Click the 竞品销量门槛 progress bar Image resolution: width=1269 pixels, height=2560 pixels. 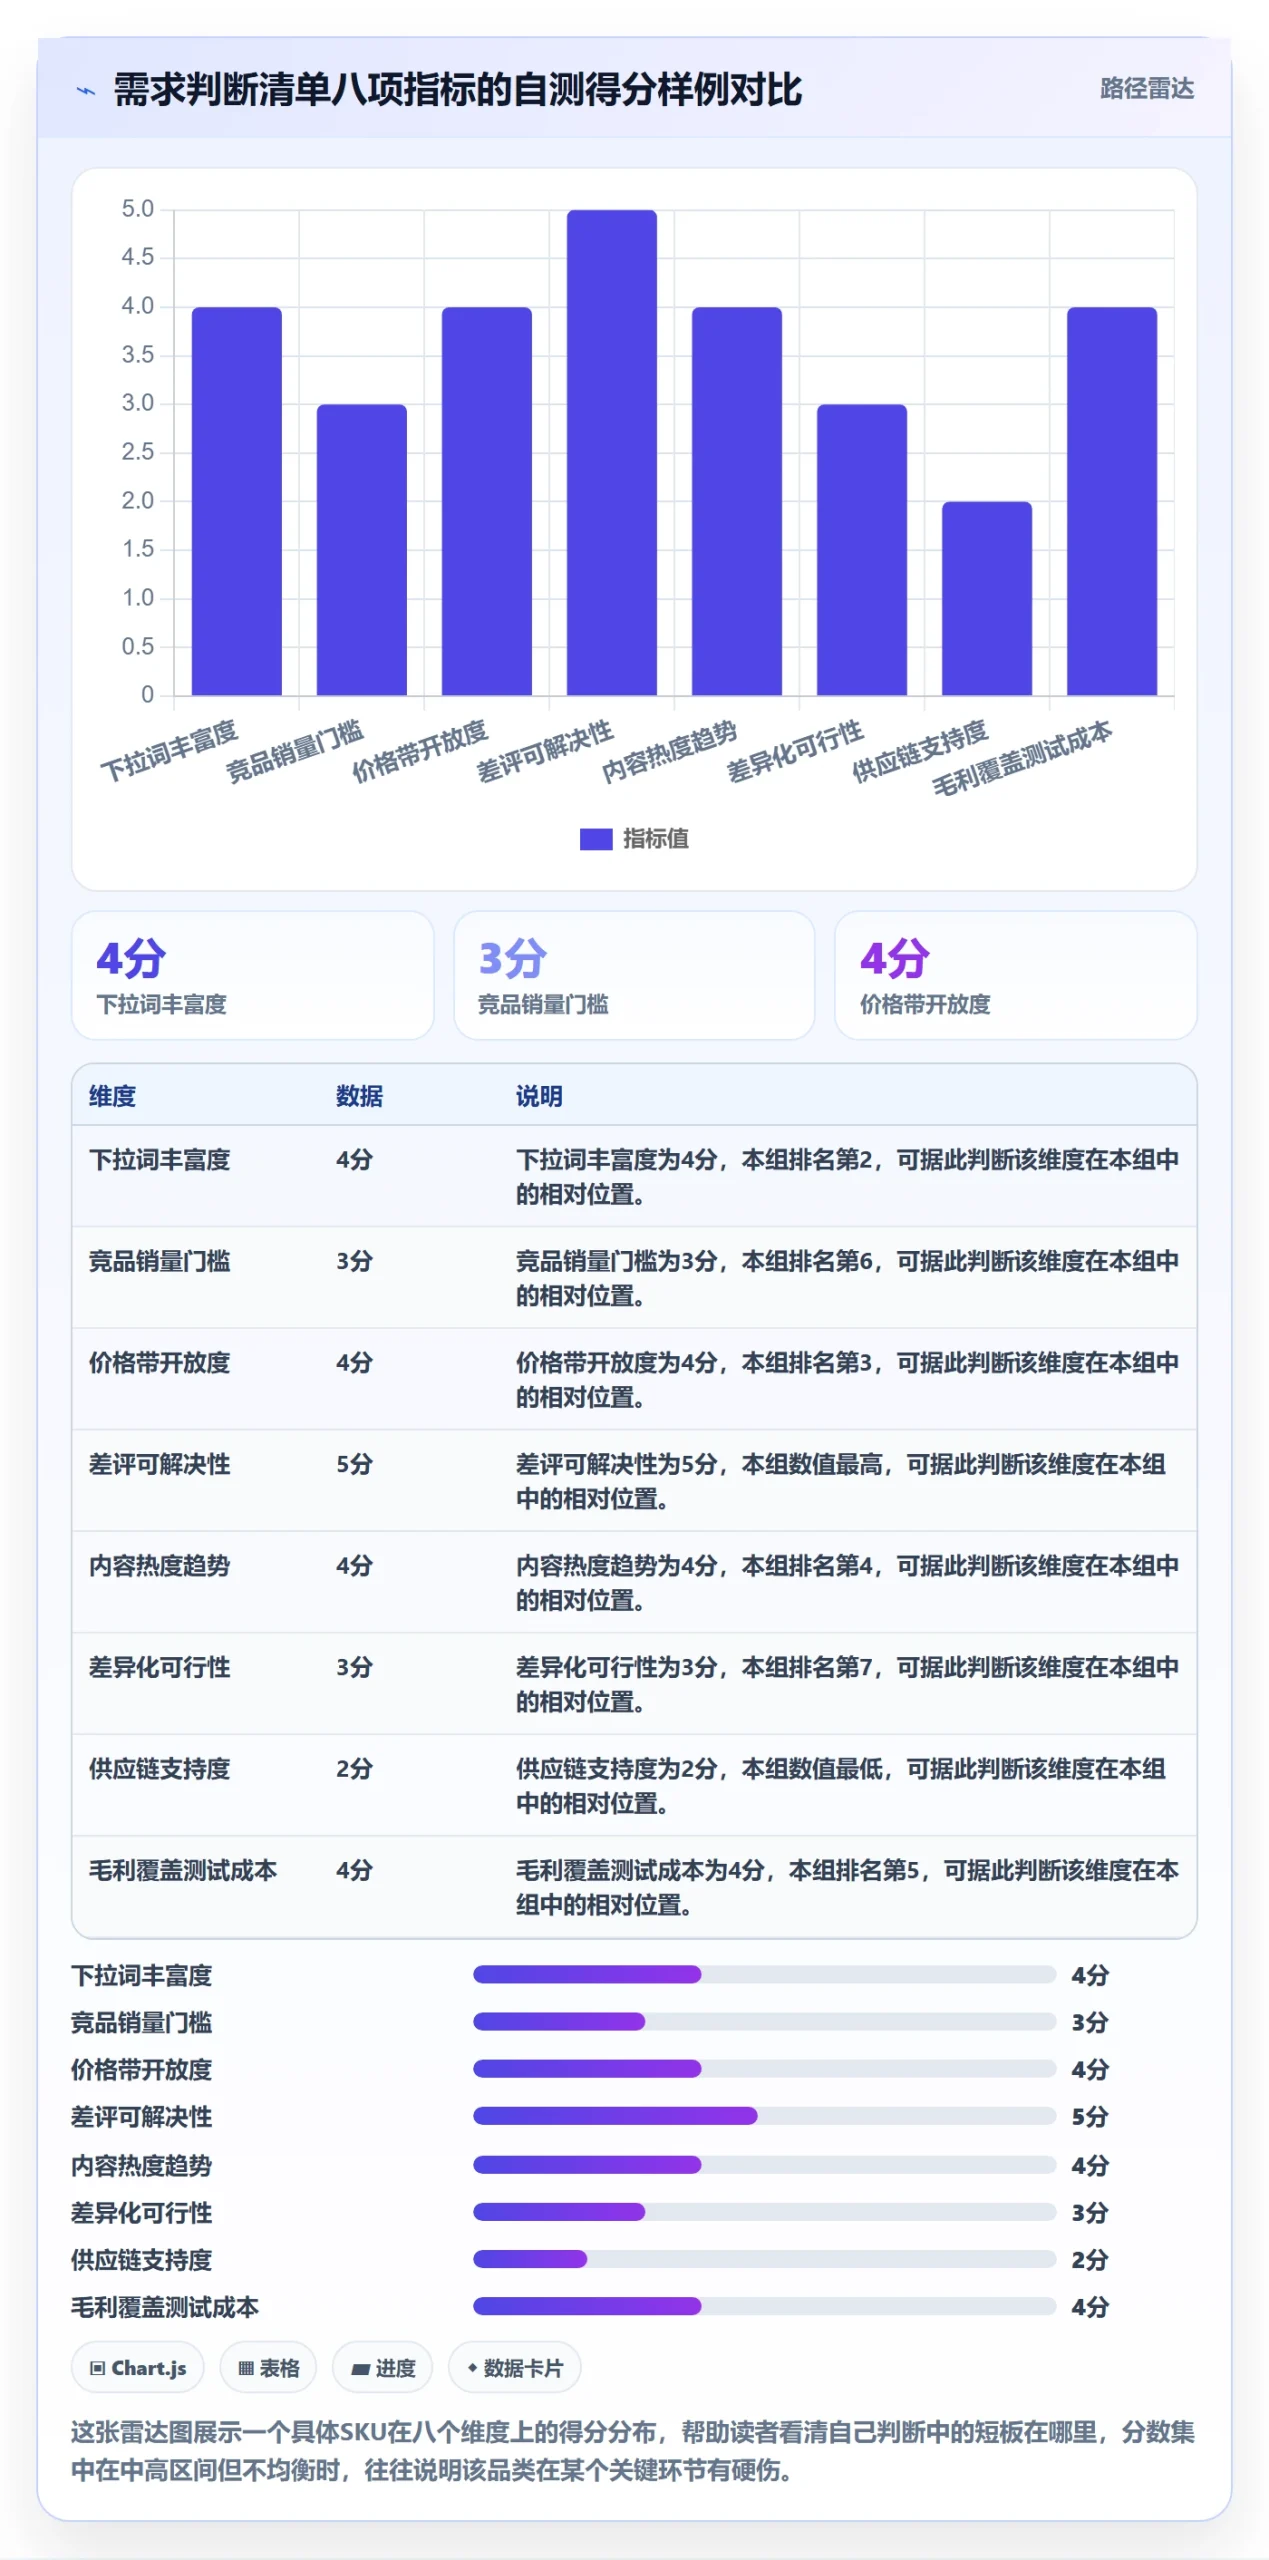point(764,2021)
